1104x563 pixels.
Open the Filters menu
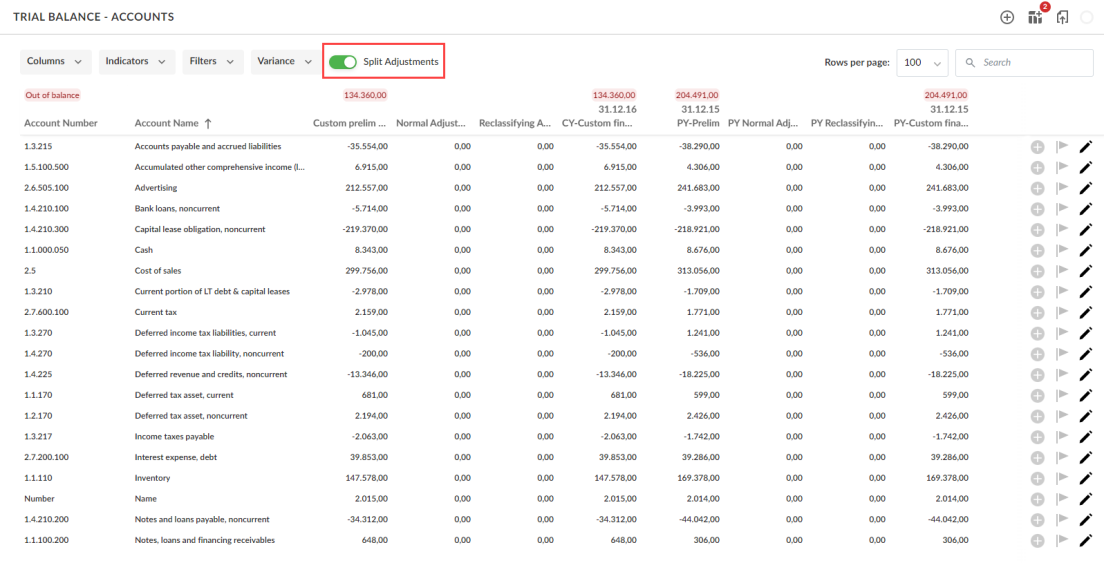(212, 62)
